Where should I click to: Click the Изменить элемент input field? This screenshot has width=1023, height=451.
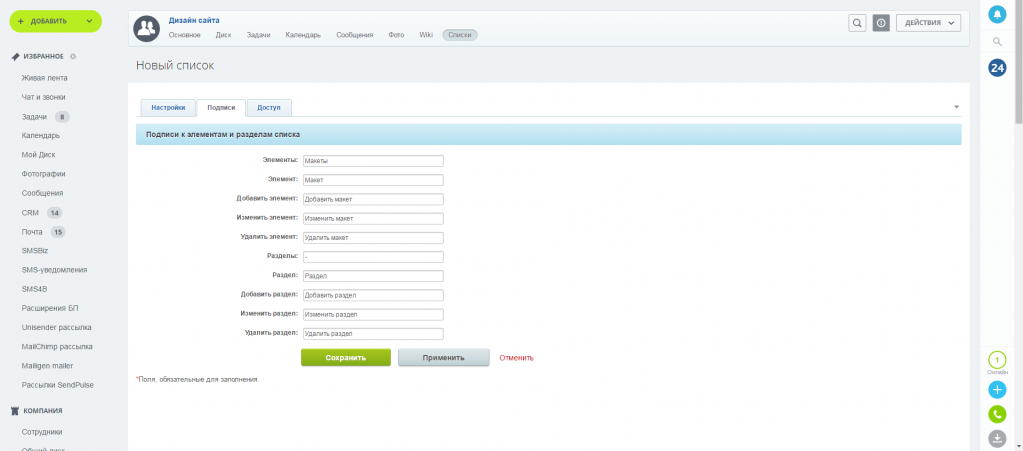[x=373, y=219]
